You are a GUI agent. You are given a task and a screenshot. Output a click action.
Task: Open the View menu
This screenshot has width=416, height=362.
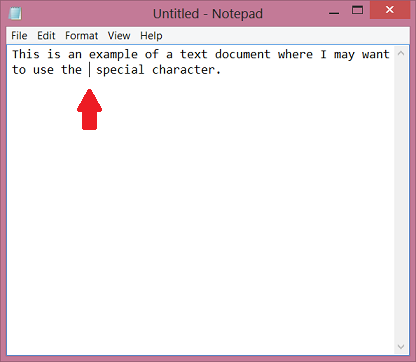tap(119, 36)
